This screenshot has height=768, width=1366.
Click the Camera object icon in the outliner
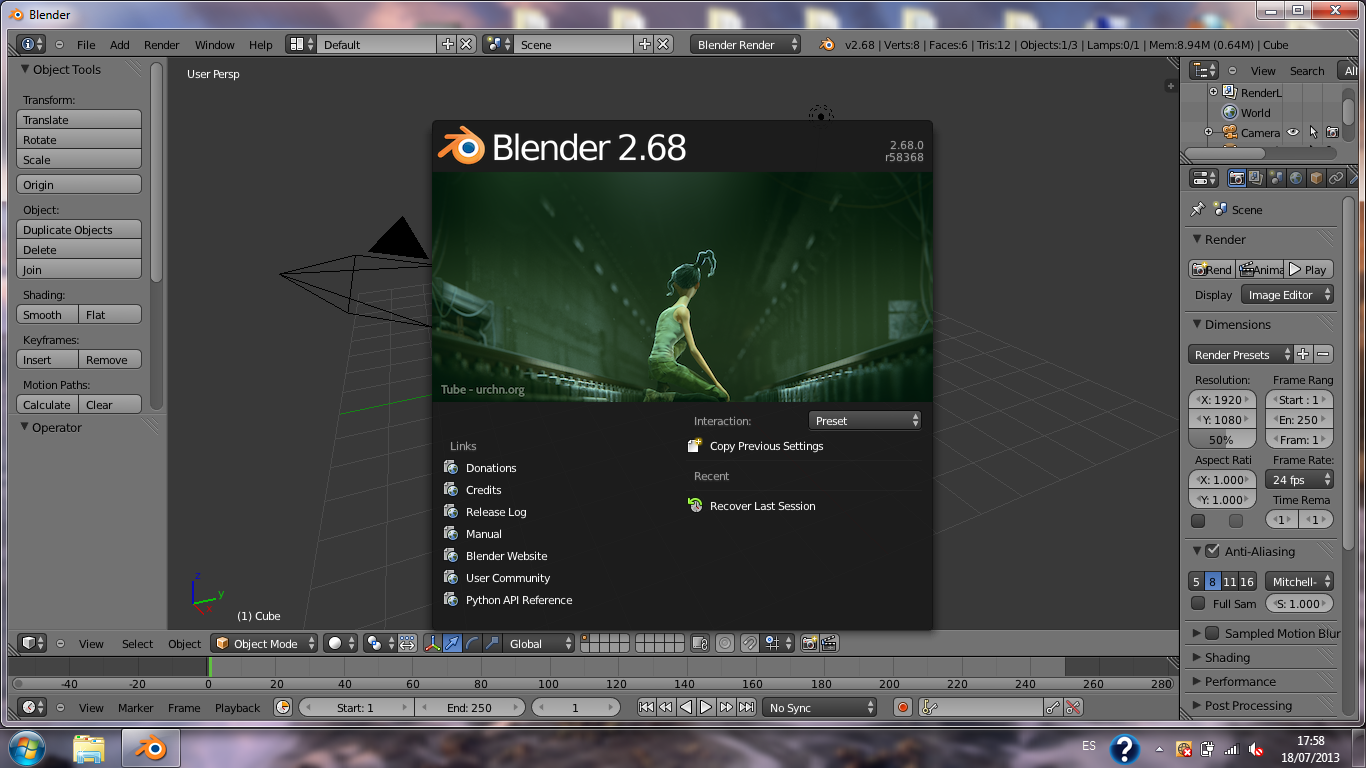(x=1230, y=133)
